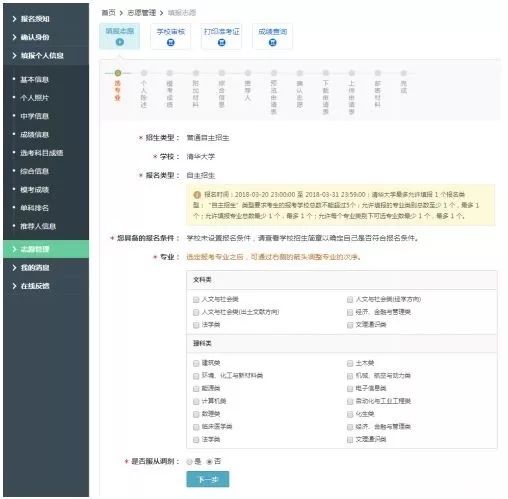Click the 完成 step dot

coord(404,73)
